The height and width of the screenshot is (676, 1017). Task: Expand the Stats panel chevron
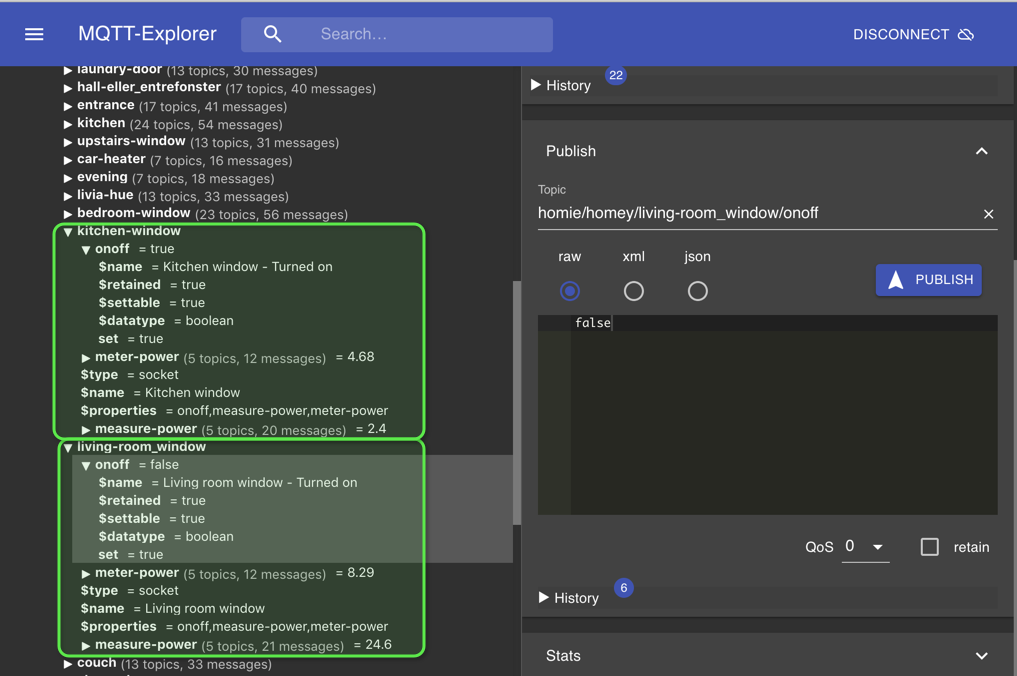click(981, 656)
